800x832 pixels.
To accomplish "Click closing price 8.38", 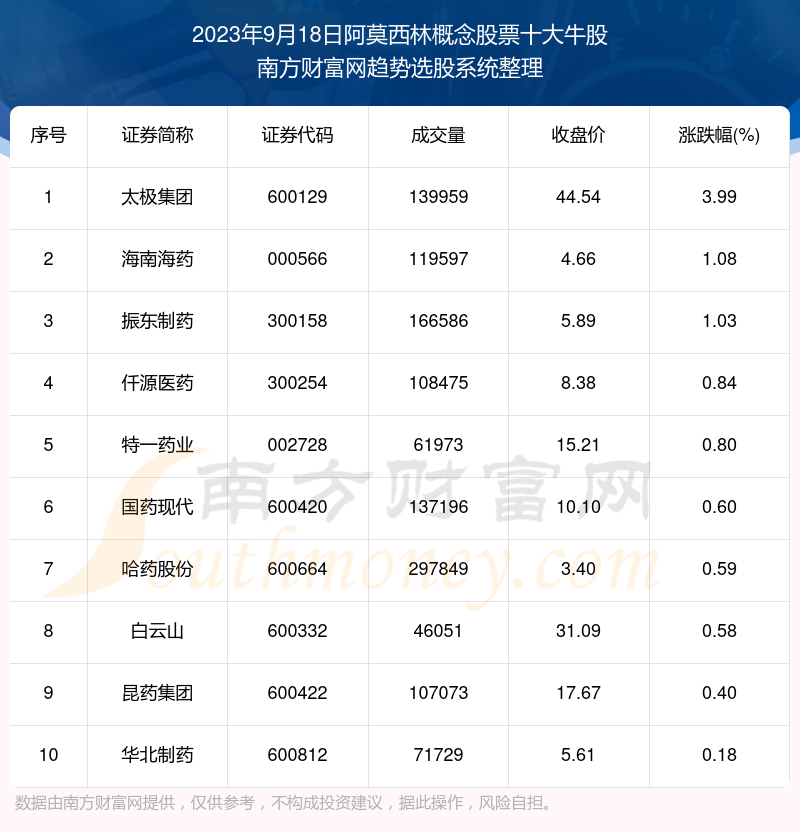I will (x=578, y=383).
